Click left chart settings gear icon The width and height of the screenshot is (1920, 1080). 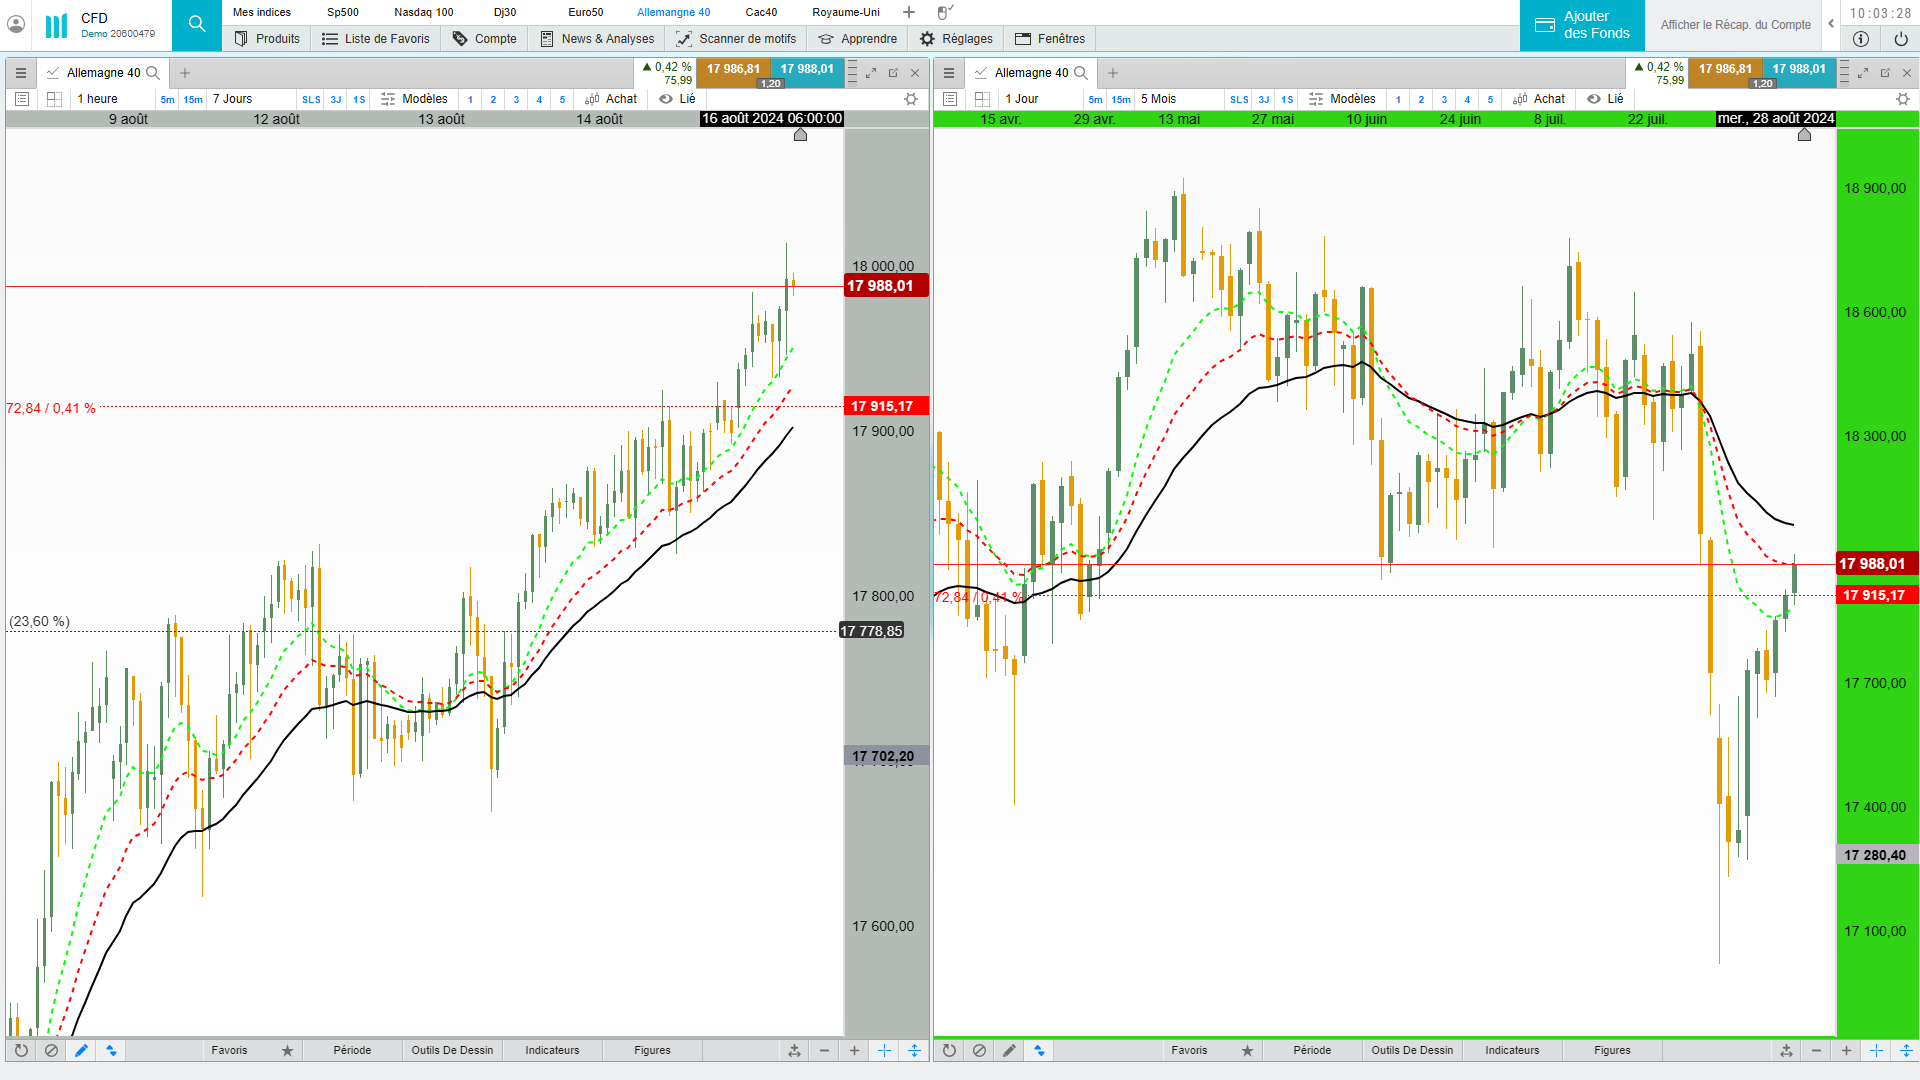(x=911, y=99)
